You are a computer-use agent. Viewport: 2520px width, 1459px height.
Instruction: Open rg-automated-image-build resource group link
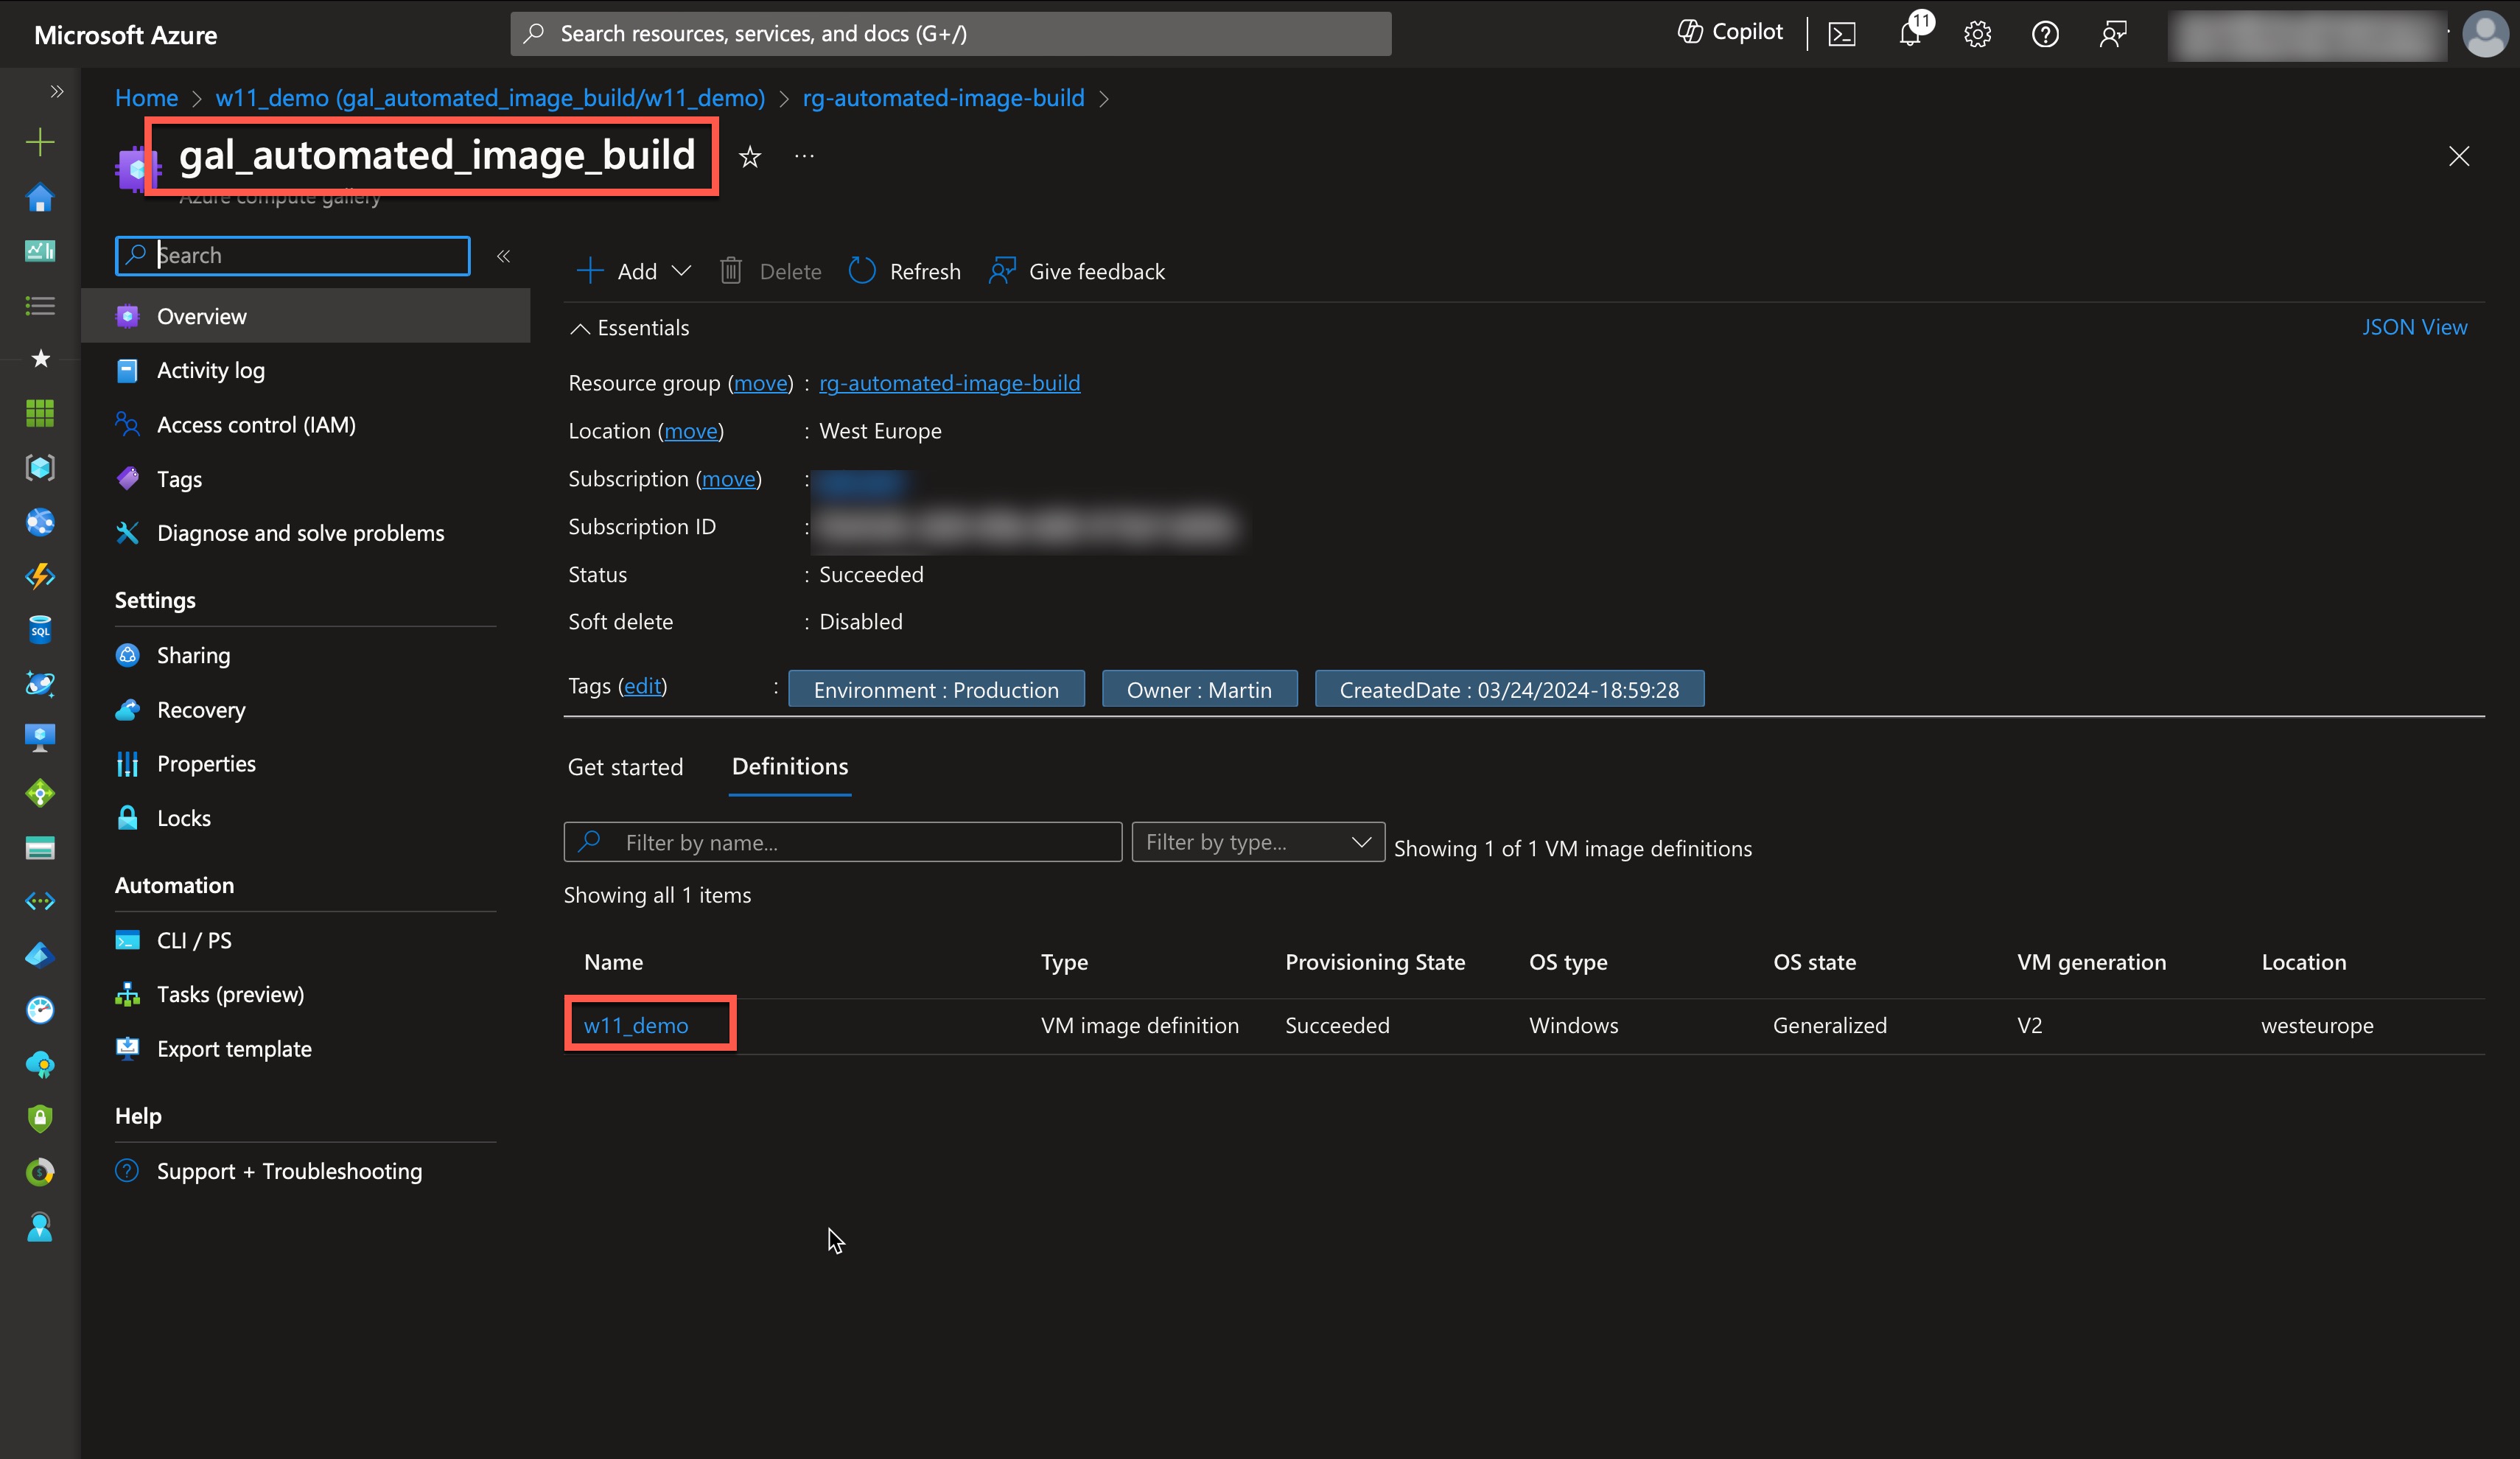[949, 383]
